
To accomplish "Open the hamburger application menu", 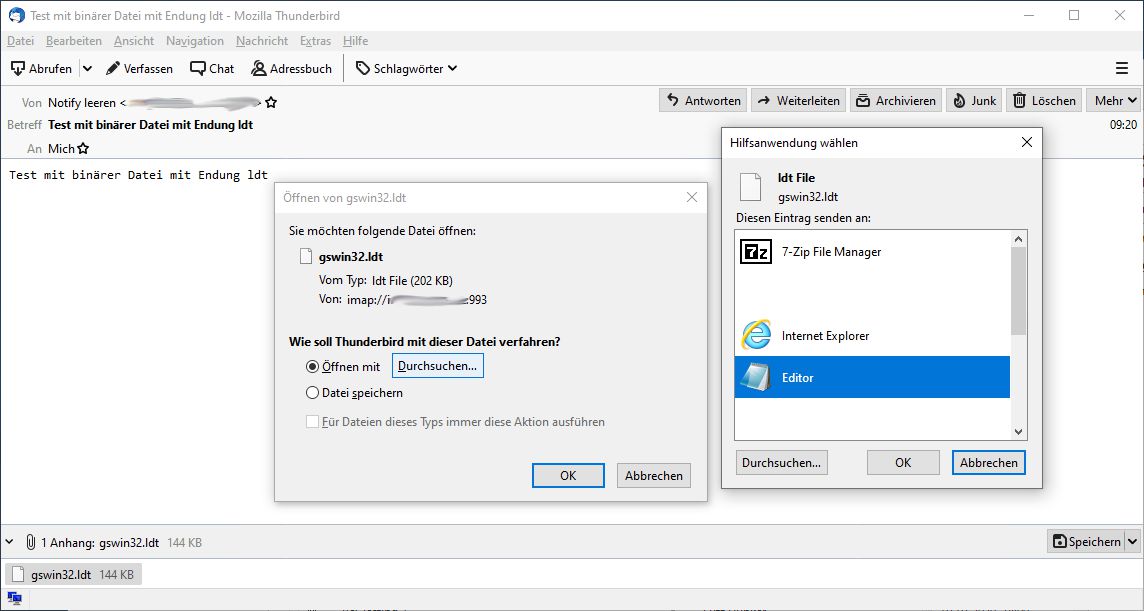I will pyautogui.click(x=1122, y=69).
